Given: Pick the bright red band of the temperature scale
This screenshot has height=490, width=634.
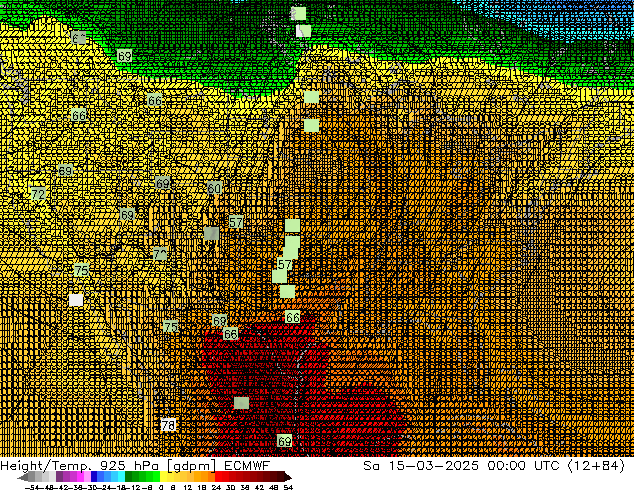Looking at the screenshot, I should [x=218, y=477].
